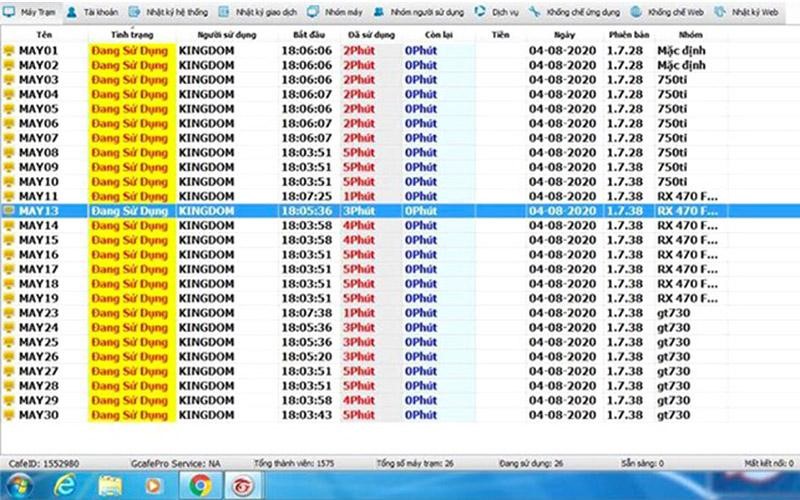Switch to the Nhóm máy tab

(335, 12)
